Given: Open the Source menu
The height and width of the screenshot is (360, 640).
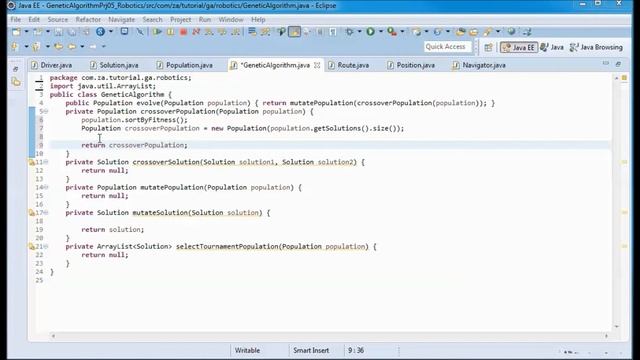Looking at the screenshot, I should tap(58, 20).
